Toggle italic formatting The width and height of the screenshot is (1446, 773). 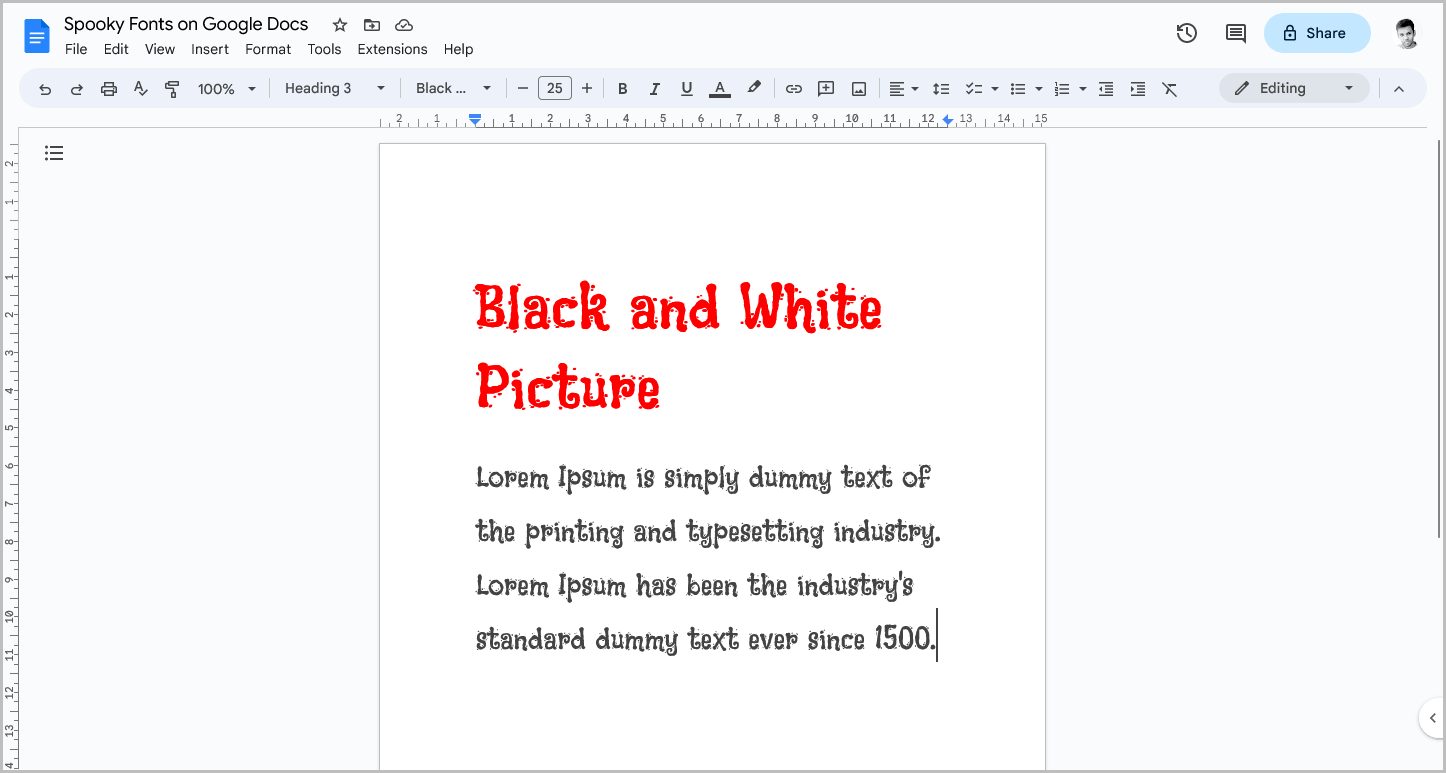tap(654, 88)
